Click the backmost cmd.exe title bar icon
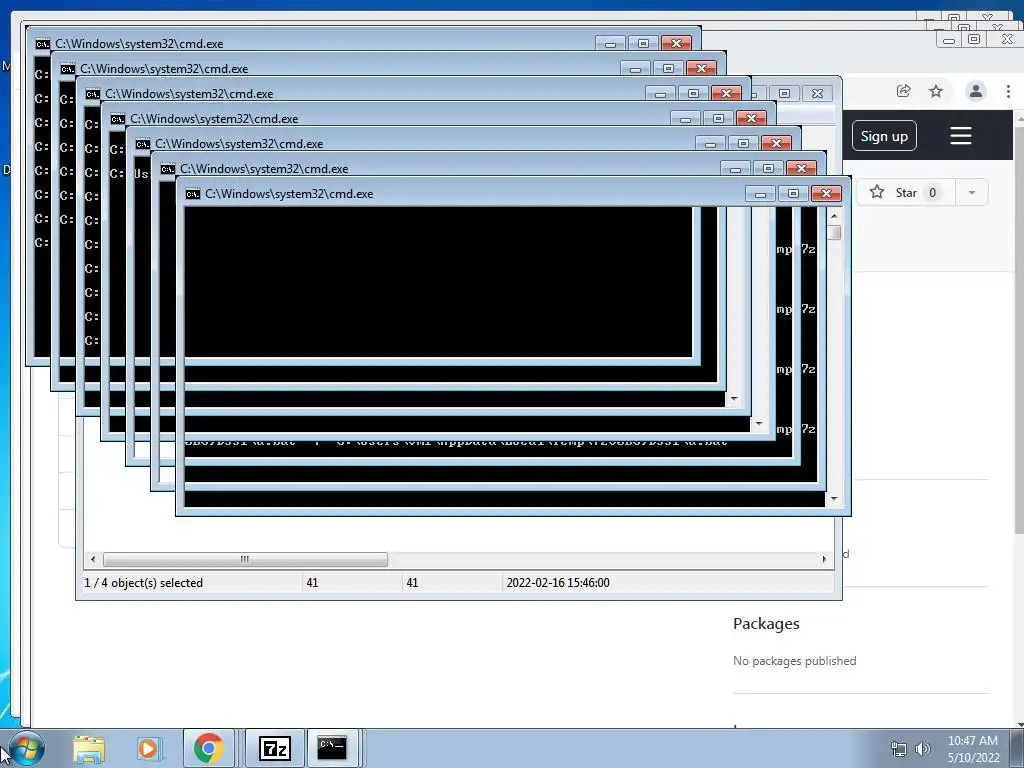This screenshot has height=768, width=1024. [42, 44]
